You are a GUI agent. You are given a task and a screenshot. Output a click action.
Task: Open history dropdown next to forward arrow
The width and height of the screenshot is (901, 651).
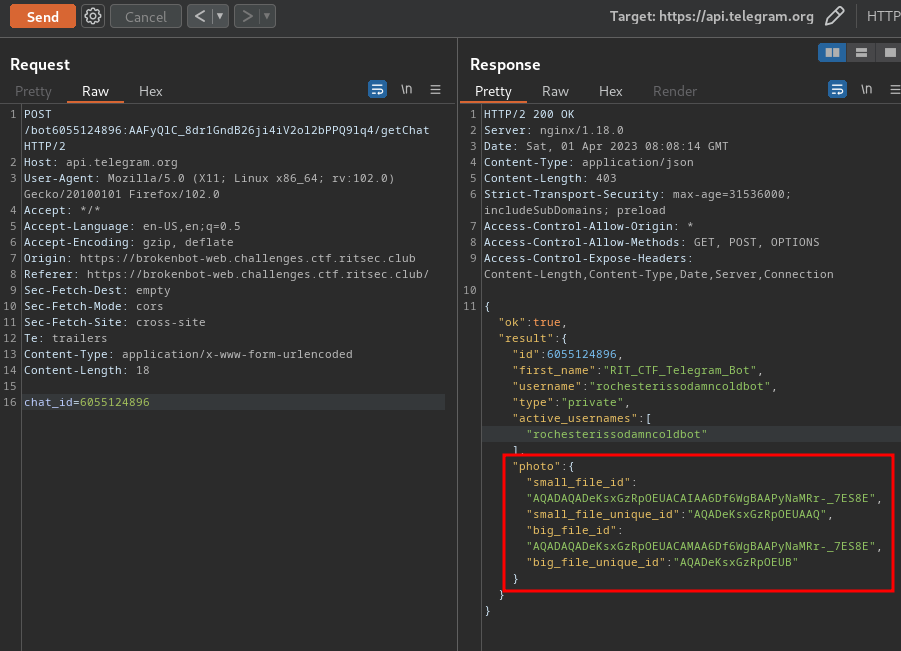tap(267, 16)
